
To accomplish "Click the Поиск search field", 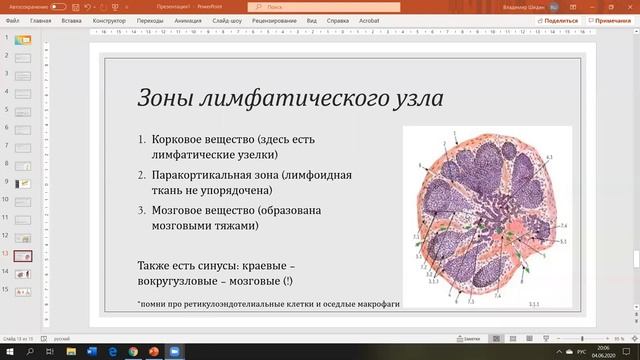I will [x=324, y=7].
